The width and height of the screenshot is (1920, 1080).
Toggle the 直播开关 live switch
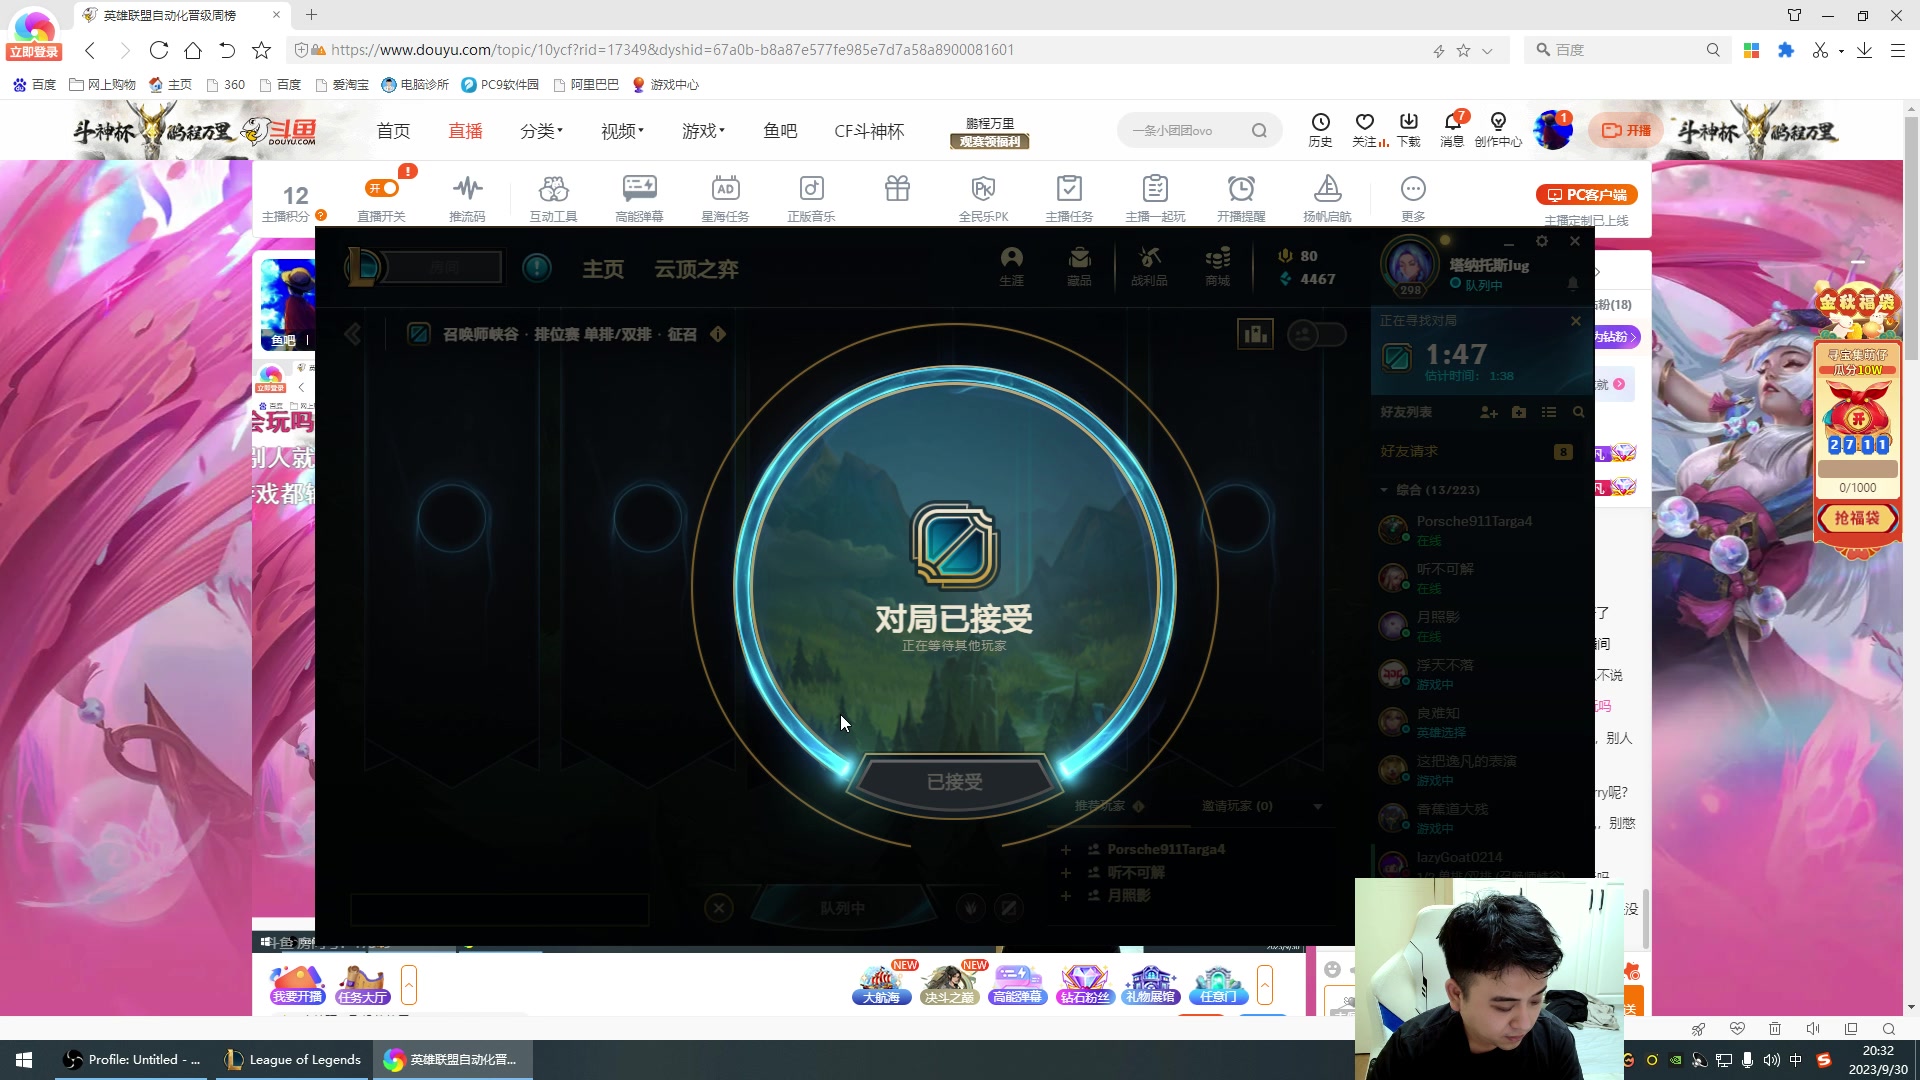click(x=382, y=188)
